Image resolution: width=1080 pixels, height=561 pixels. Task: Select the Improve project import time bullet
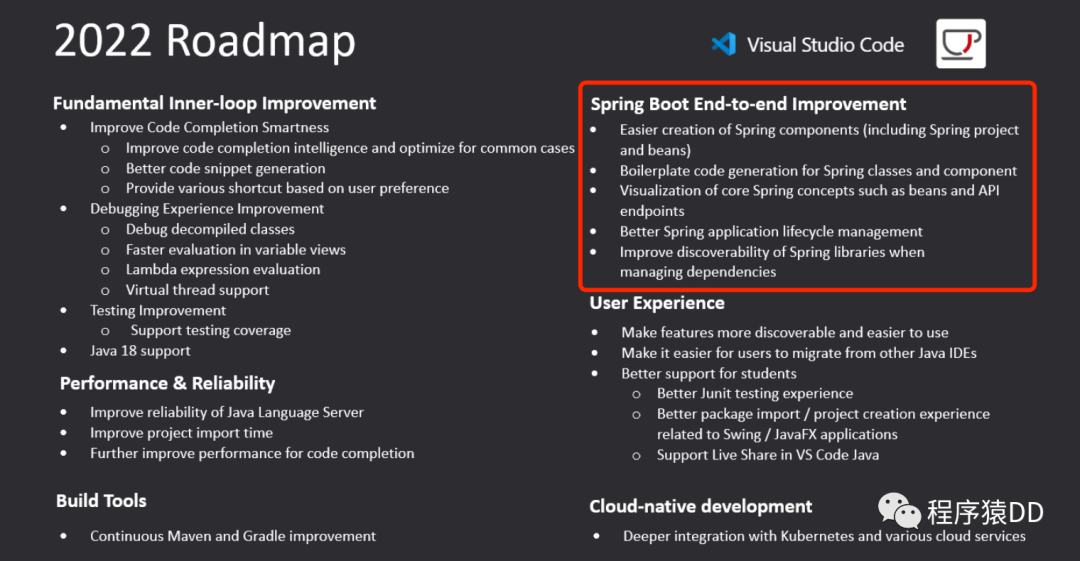pos(181,433)
